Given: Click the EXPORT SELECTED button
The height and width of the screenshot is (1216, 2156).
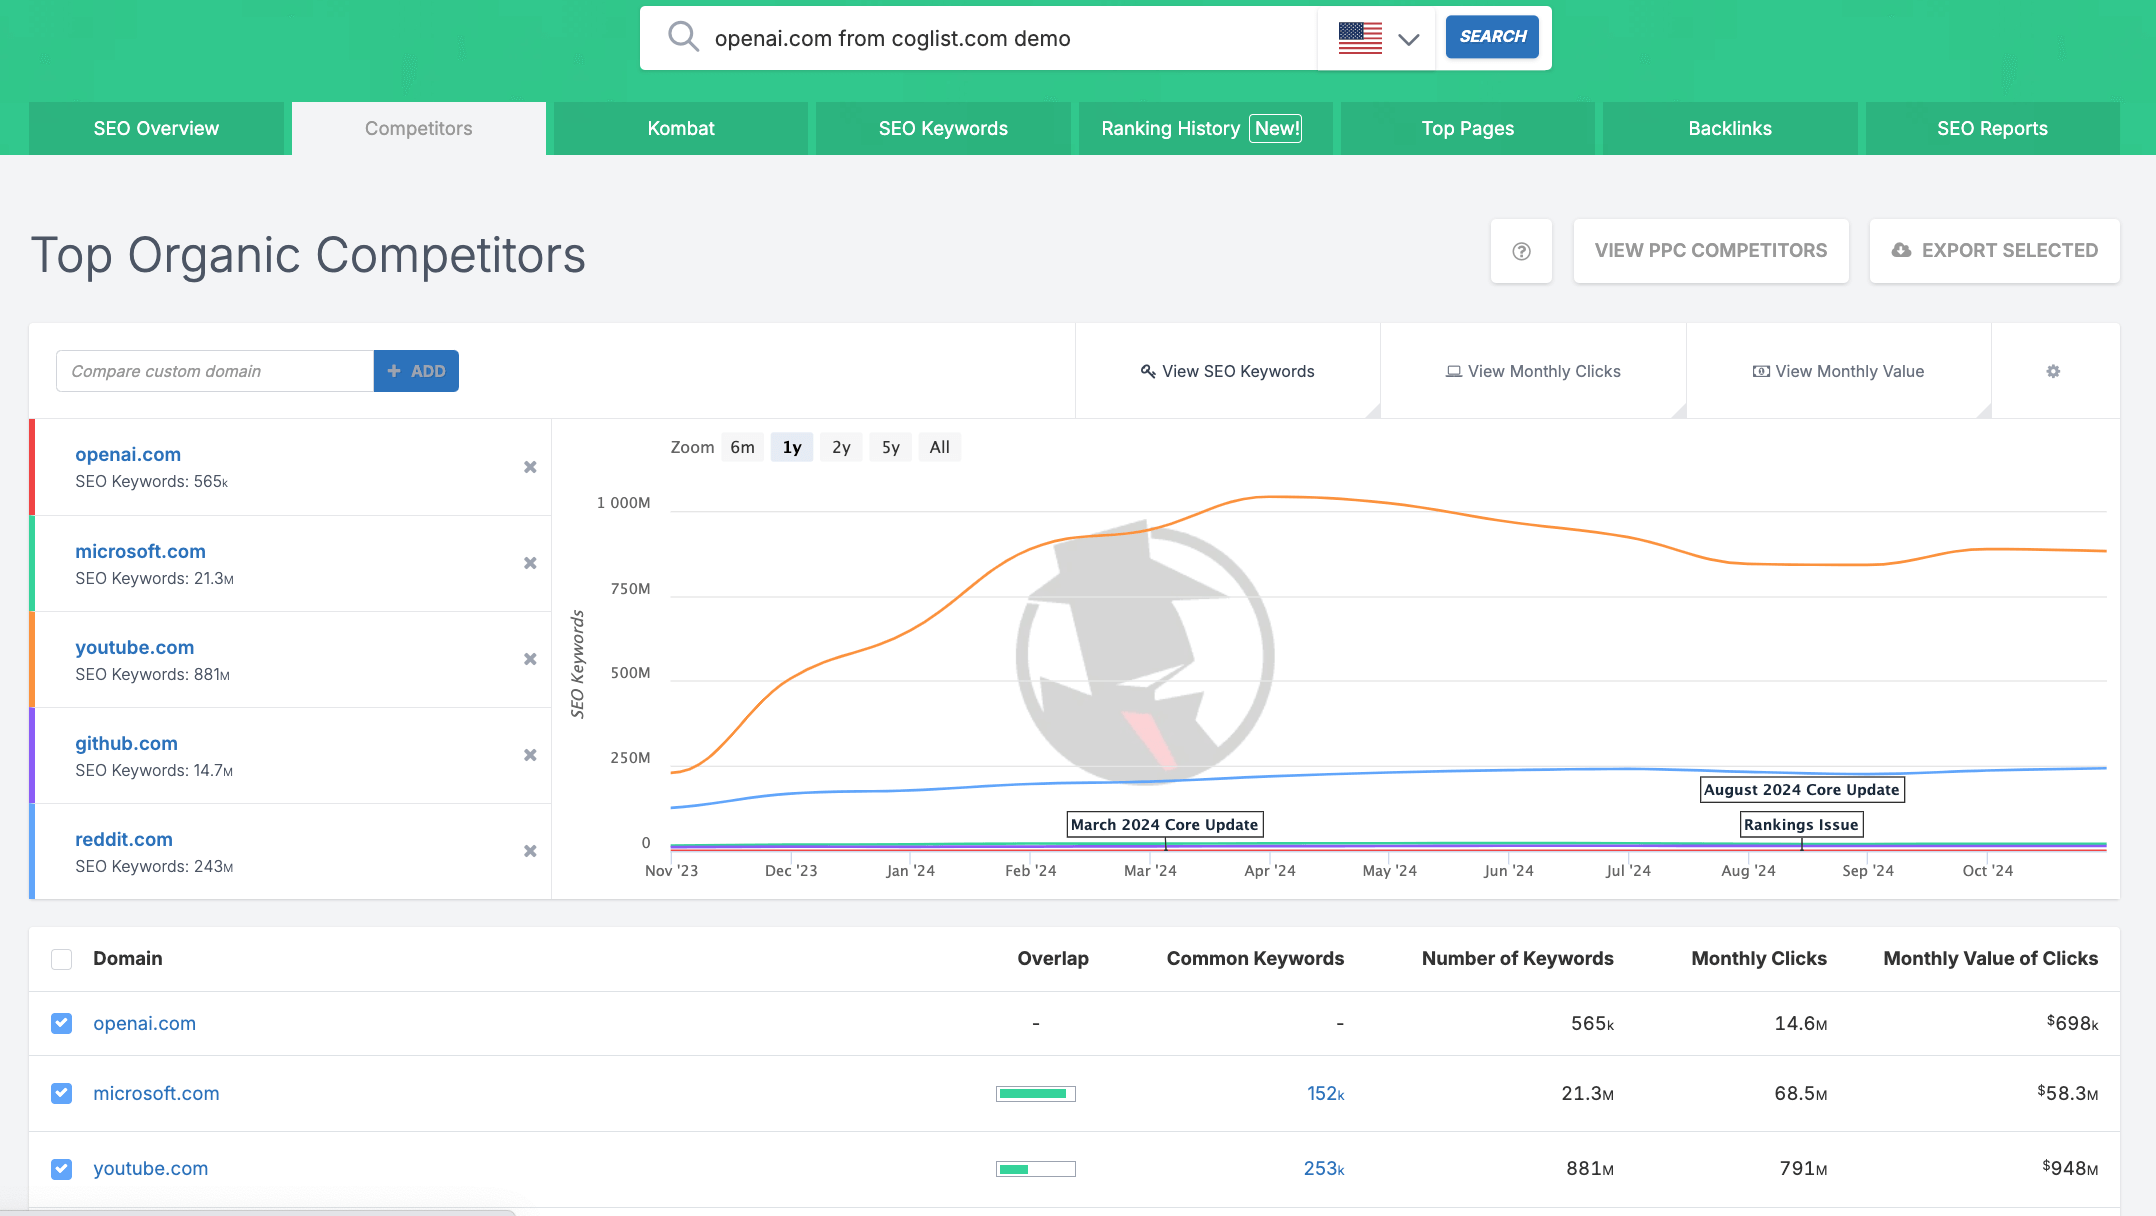Looking at the screenshot, I should pos(1994,251).
